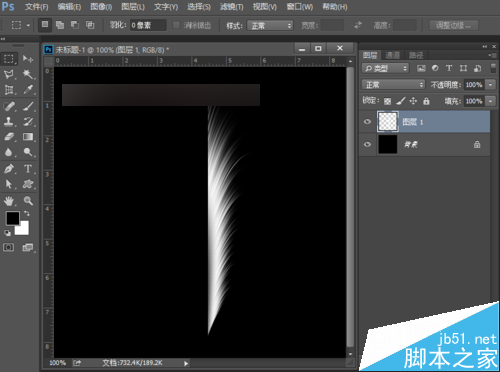The image size is (500, 372).
Task: Open the Layers panel flyout menu
Action: 492,55
